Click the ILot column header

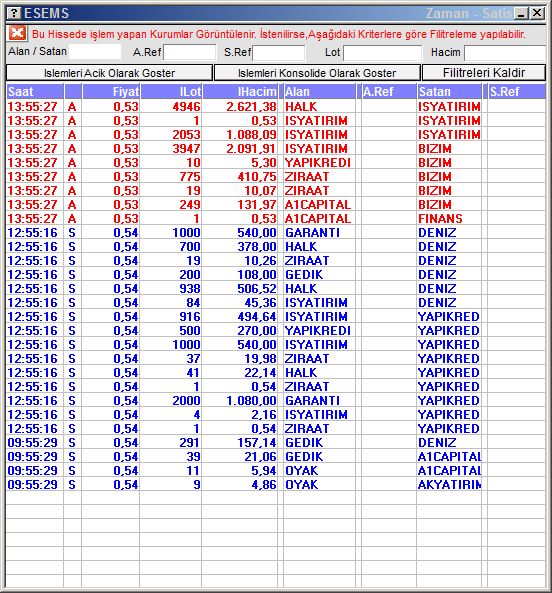tap(171, 92)
